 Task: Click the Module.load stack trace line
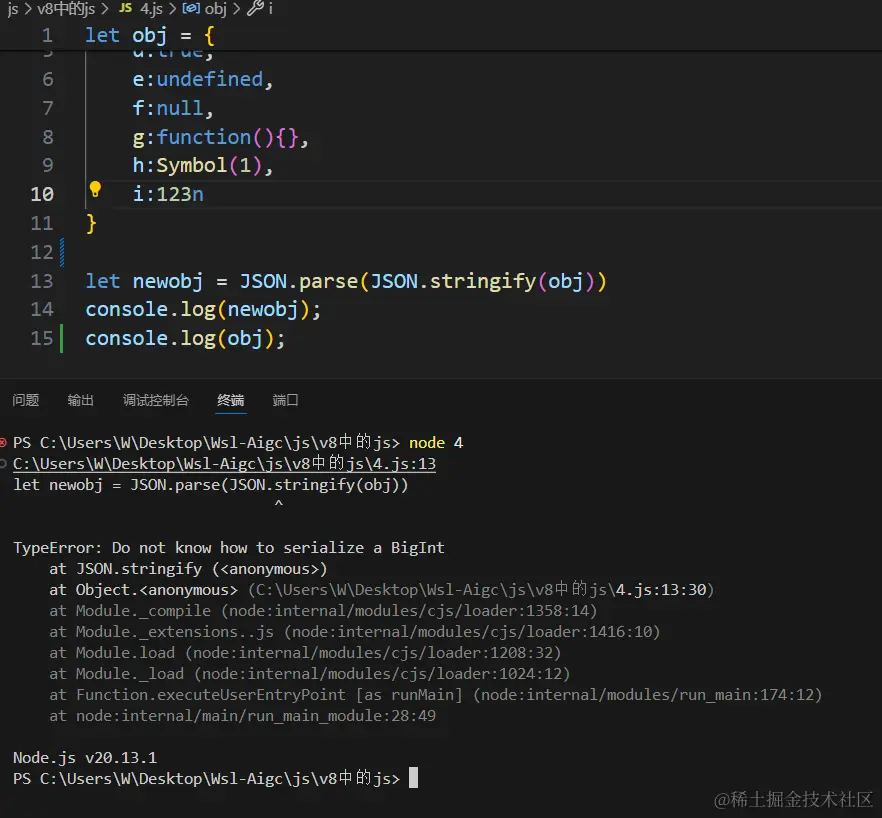(x=305, y=653)
